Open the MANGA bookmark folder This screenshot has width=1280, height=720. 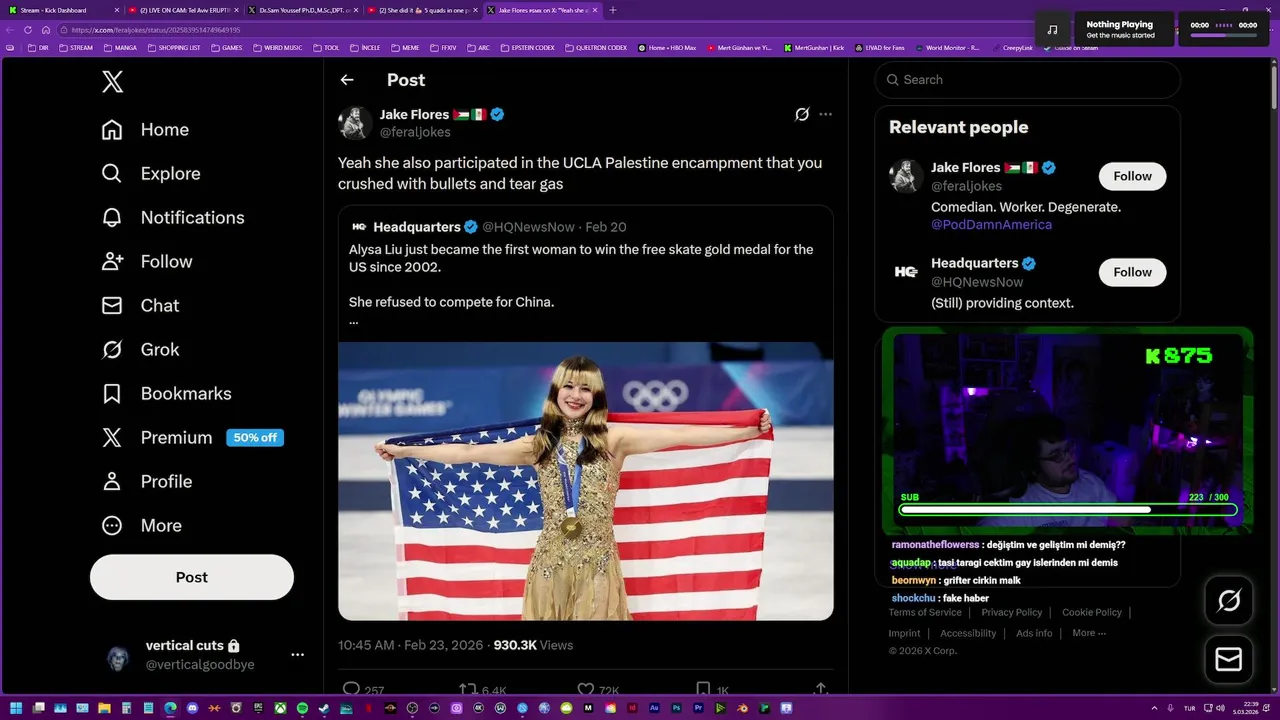click(120, 48)
